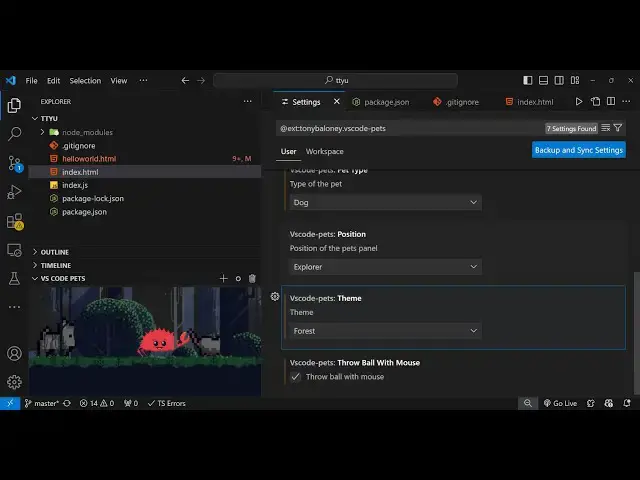Click the master branch status item
The width and height of the screenshot is (640, 480).
[x=42, y=403]
